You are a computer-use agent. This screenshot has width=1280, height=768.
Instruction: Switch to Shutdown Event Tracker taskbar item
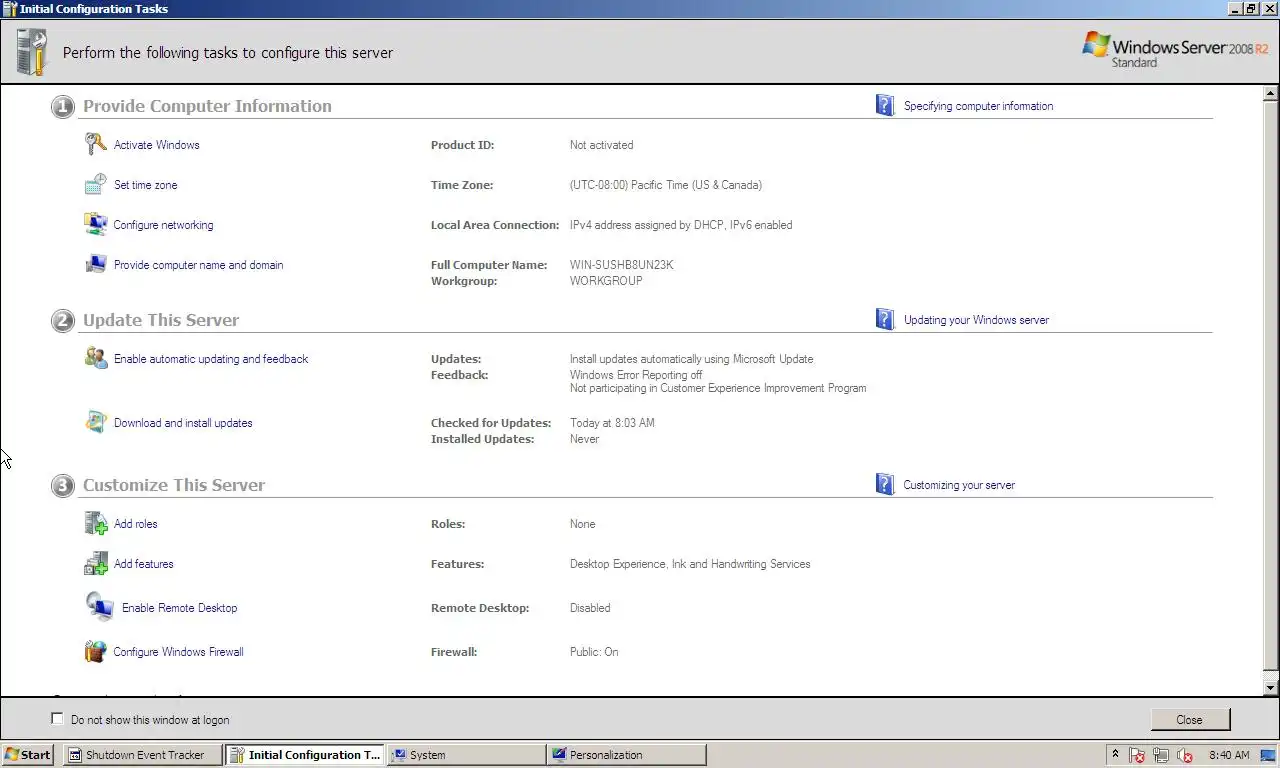point(143,755)
